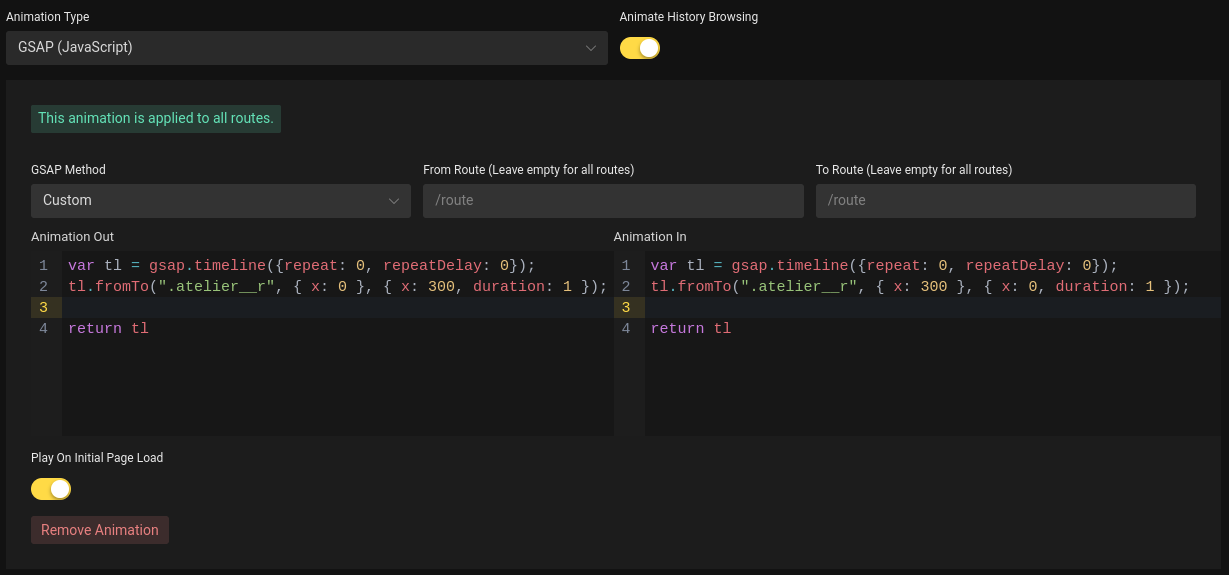This screenshot has height=575, width=1229.
Task: Open the Animation Type dropdown
Action: pos(306,47)
